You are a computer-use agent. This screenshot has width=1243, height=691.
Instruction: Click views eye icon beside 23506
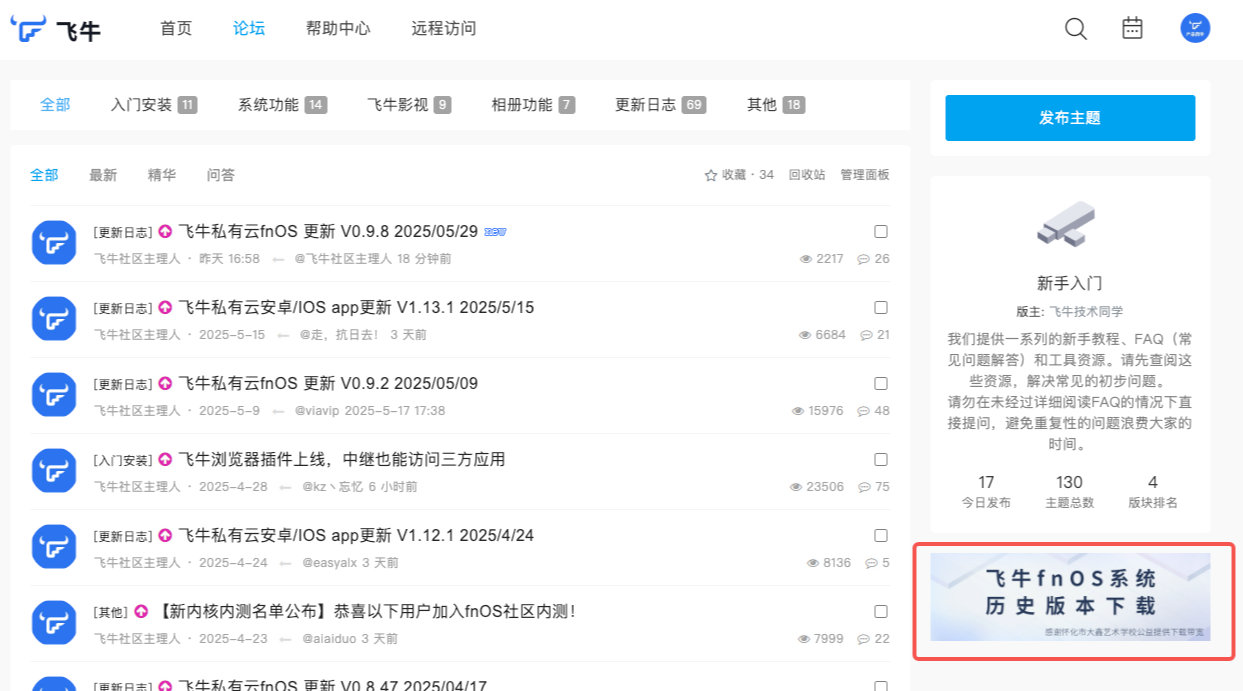point(796,487)
